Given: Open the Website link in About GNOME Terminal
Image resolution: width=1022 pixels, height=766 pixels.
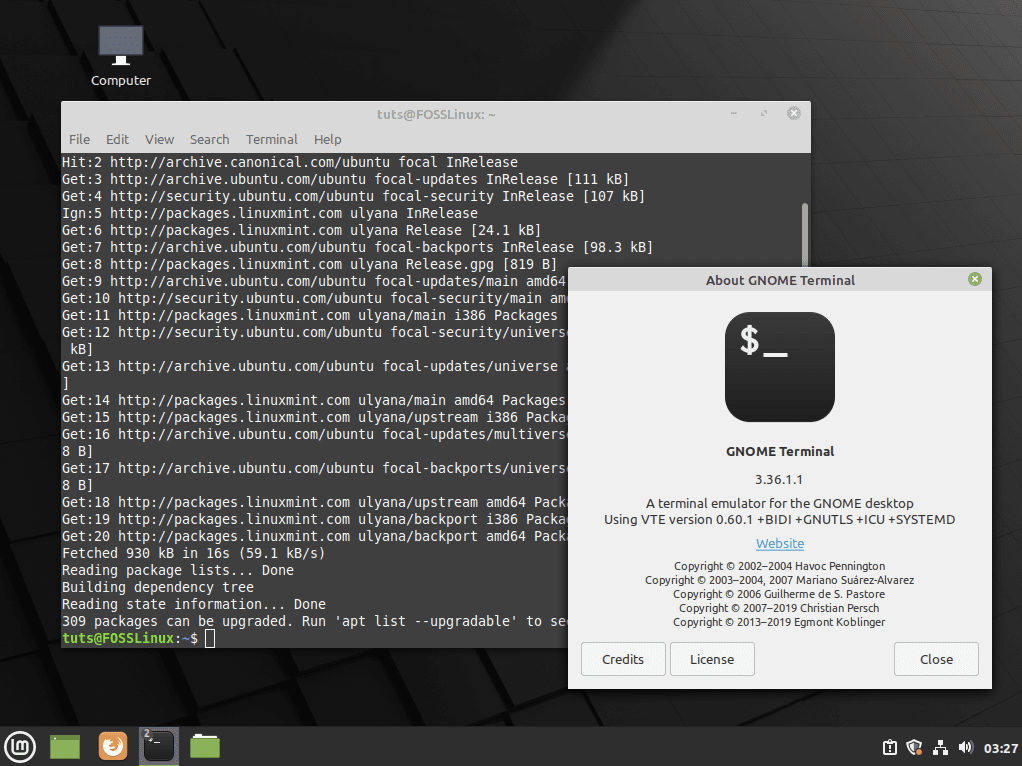Looking at the screenshot, I should coord(779,543).
